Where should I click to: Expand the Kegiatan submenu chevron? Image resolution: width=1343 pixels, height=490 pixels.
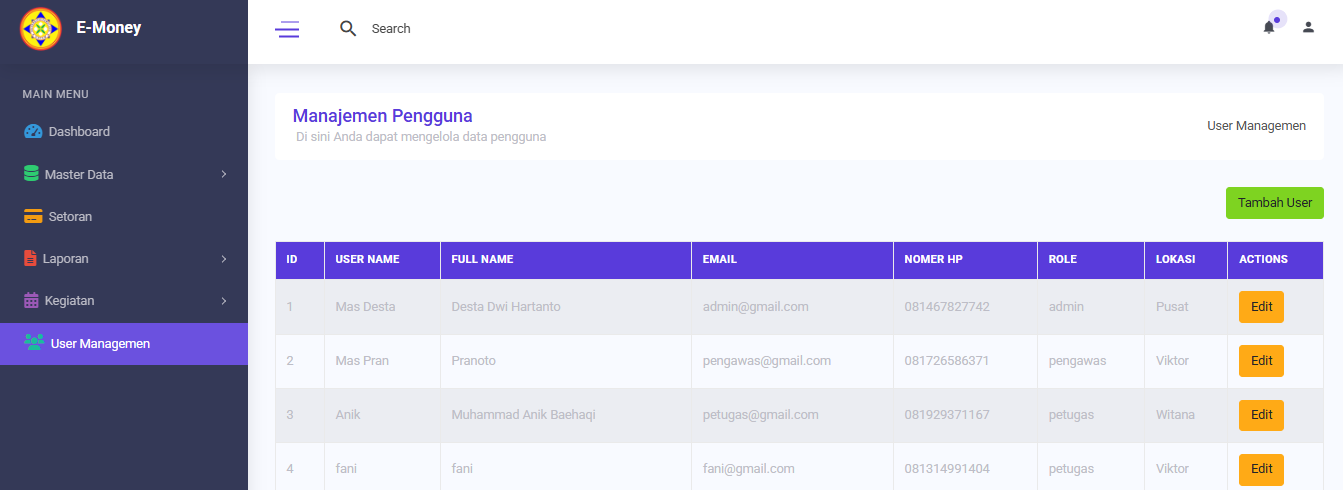[x=224, y=301]
